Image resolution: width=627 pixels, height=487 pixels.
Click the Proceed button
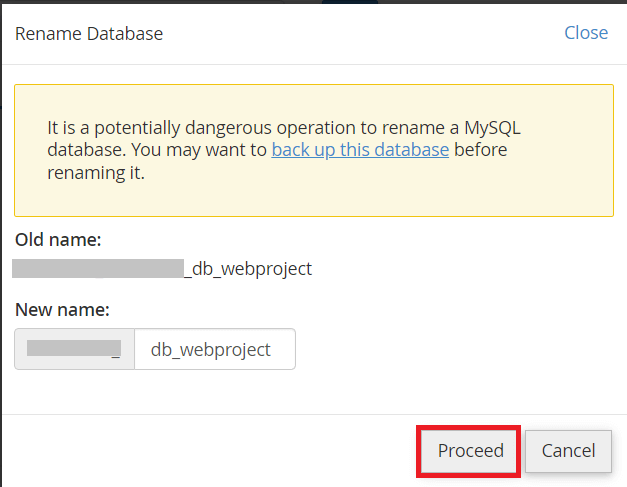coord(469,451)
